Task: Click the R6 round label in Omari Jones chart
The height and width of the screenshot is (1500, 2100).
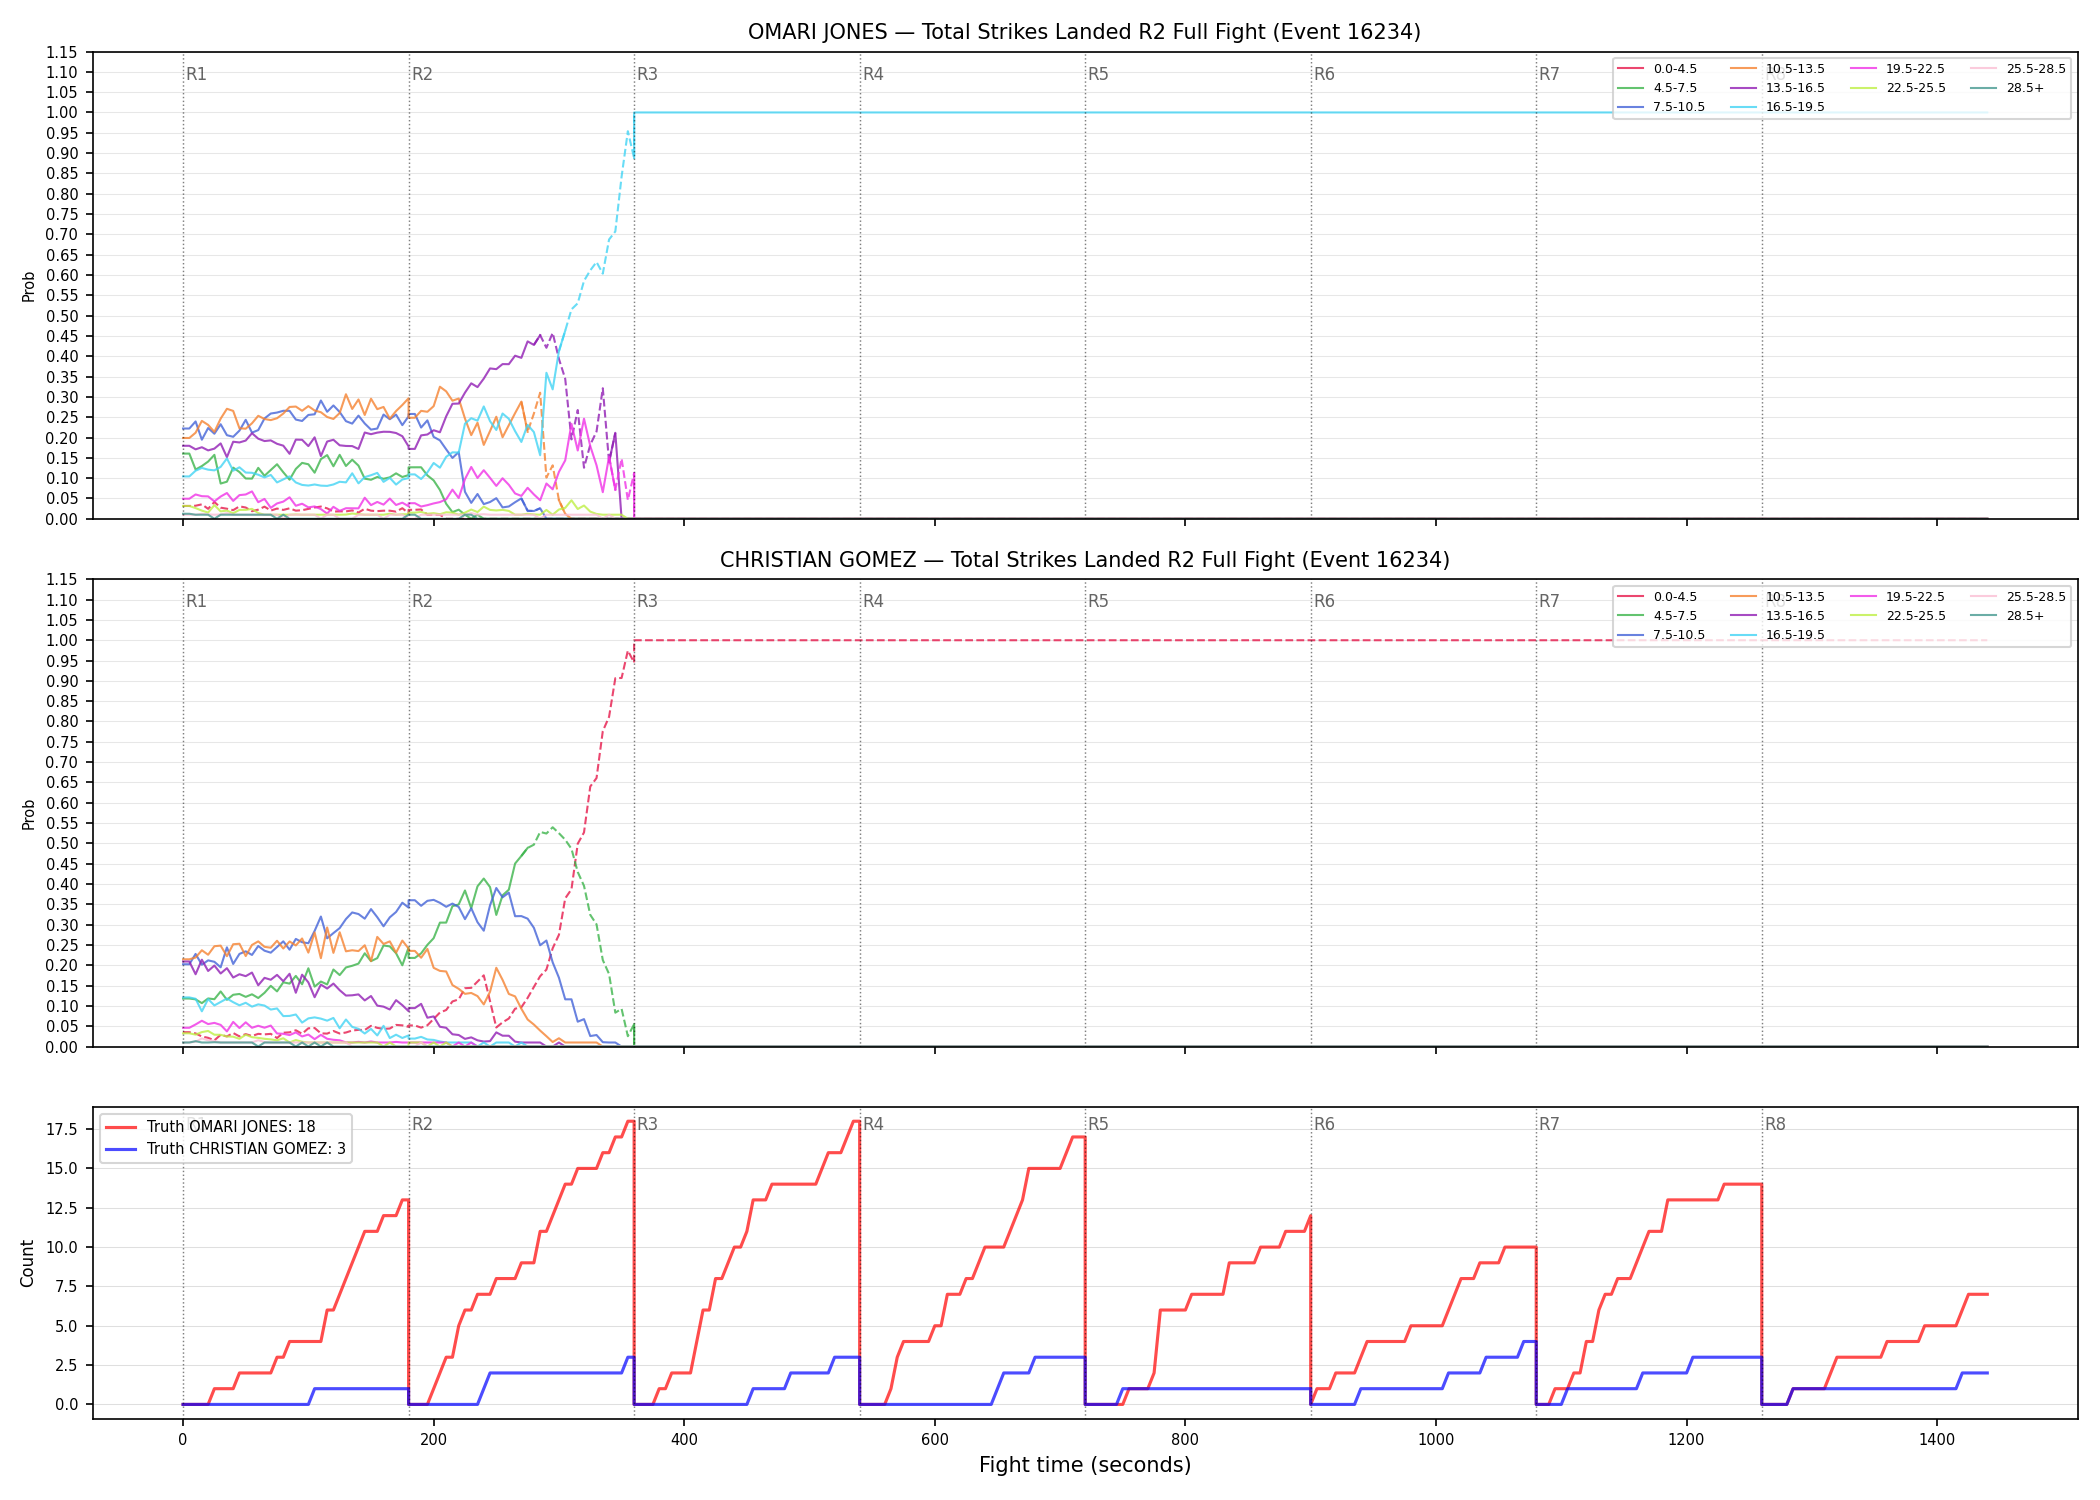Action: pos(1324,74)
